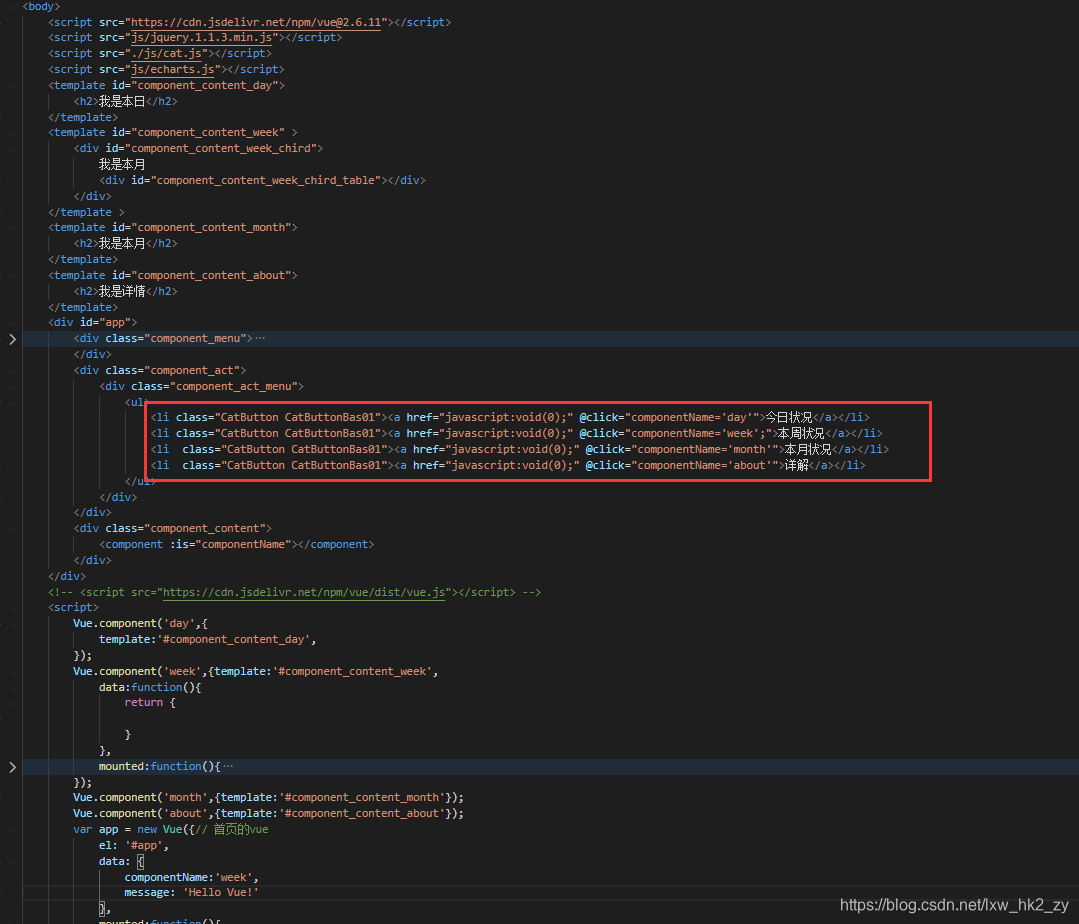Screen dimensions: 1079x924
Task: Open the commented vue/dist/vue.js URL
Action: 303,592
